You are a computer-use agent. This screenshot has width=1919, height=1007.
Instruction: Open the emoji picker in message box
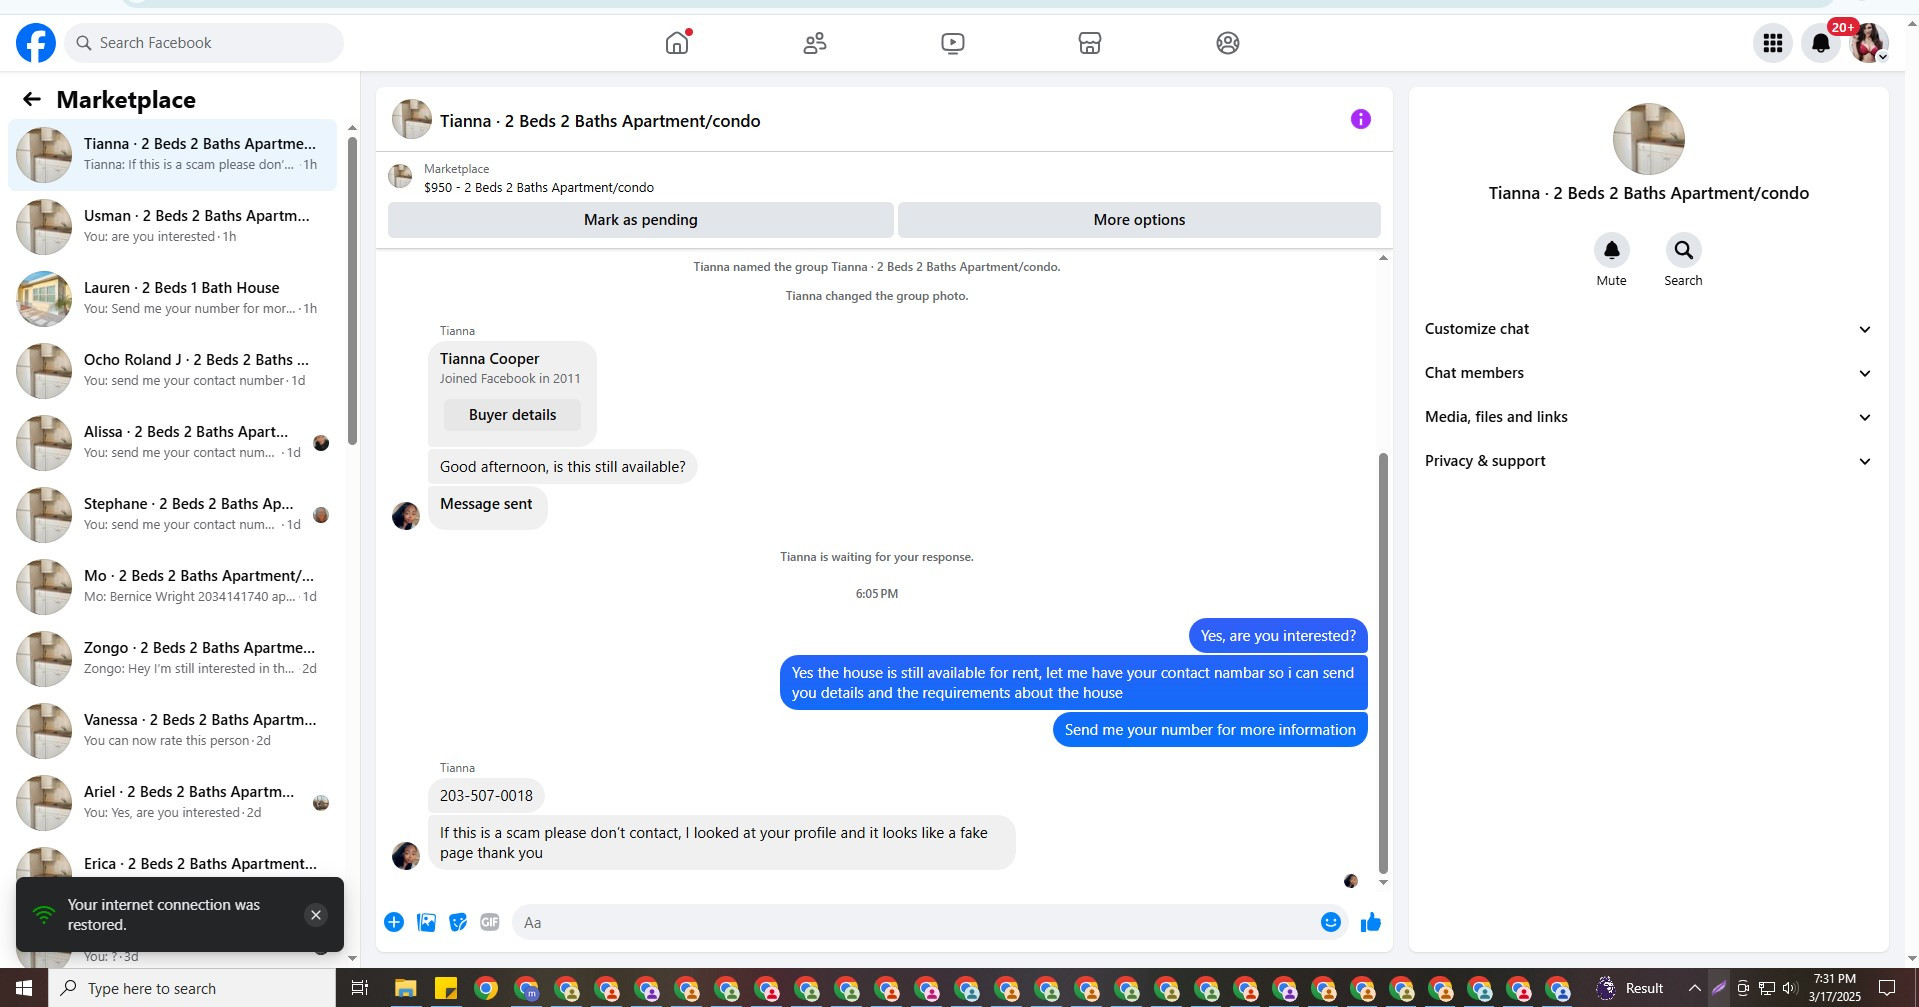click(1330, 922)
